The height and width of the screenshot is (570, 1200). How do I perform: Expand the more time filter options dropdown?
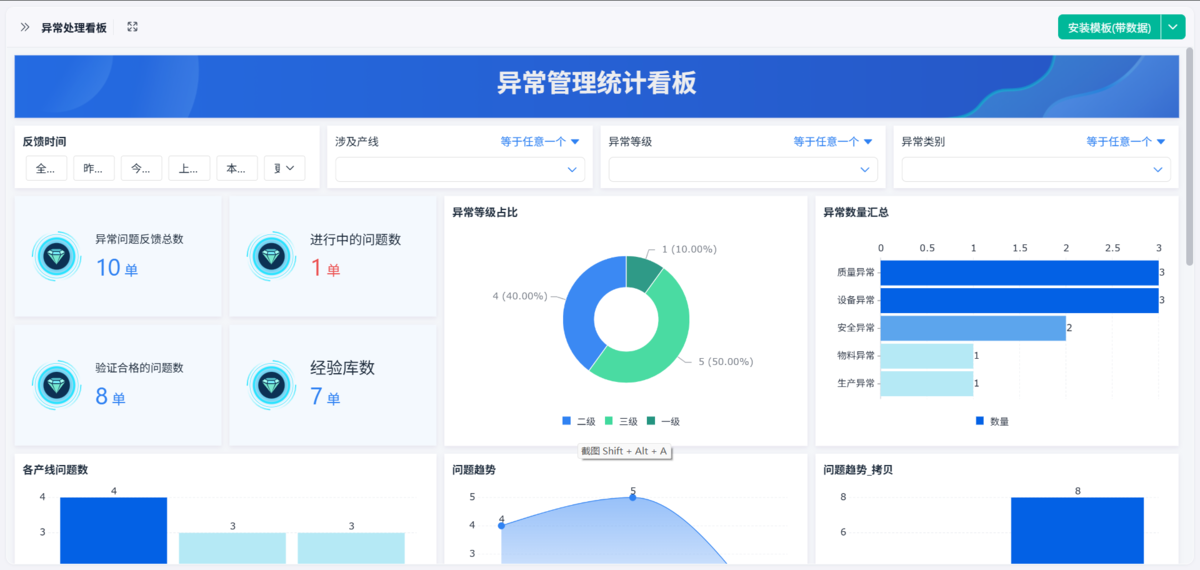point(284,168)
